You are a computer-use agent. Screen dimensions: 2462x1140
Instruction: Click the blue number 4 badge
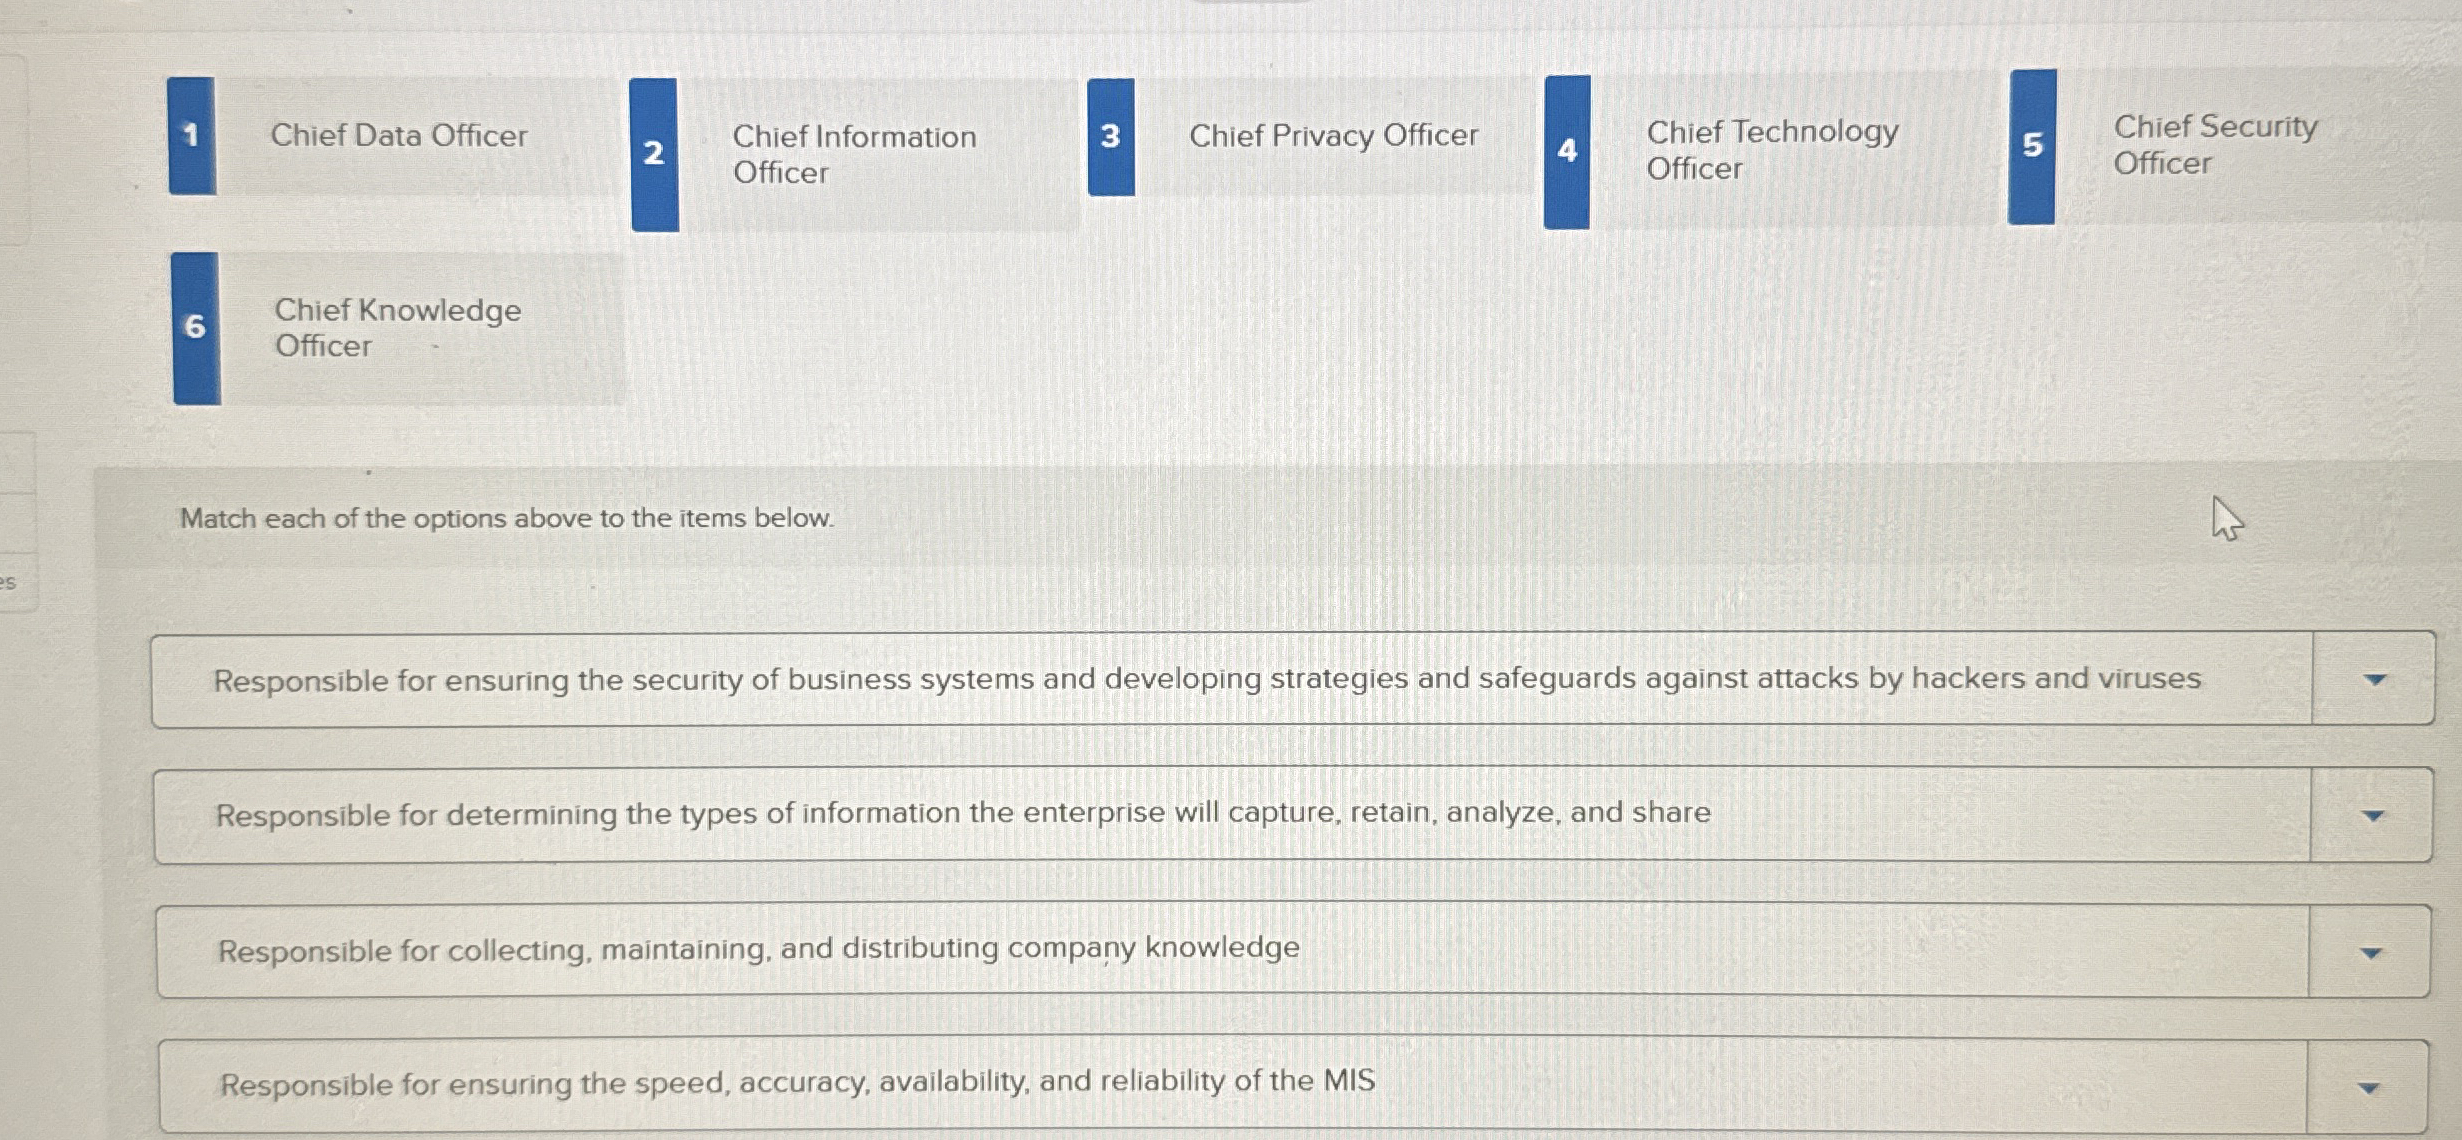click(1566, 151)
